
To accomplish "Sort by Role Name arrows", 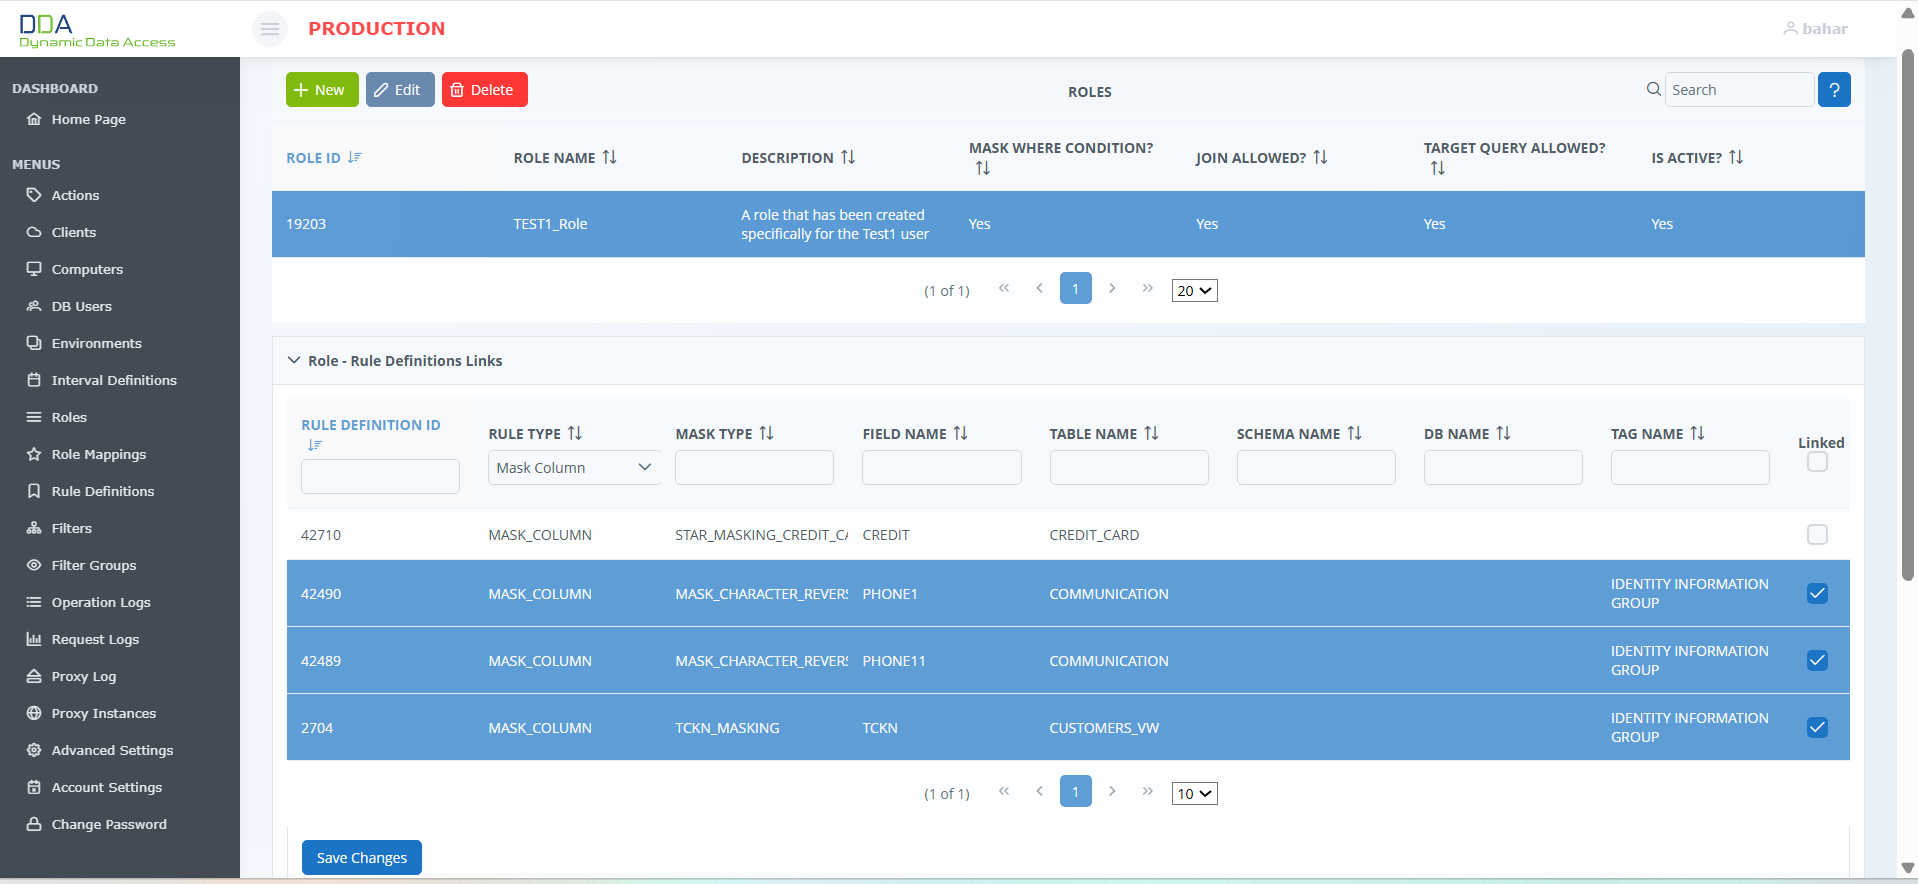I will tap(609, 157).
